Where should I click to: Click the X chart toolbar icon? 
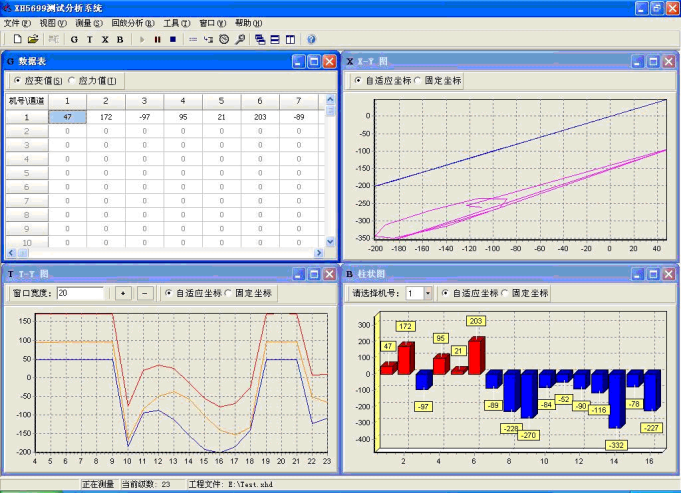click(104, 39)
